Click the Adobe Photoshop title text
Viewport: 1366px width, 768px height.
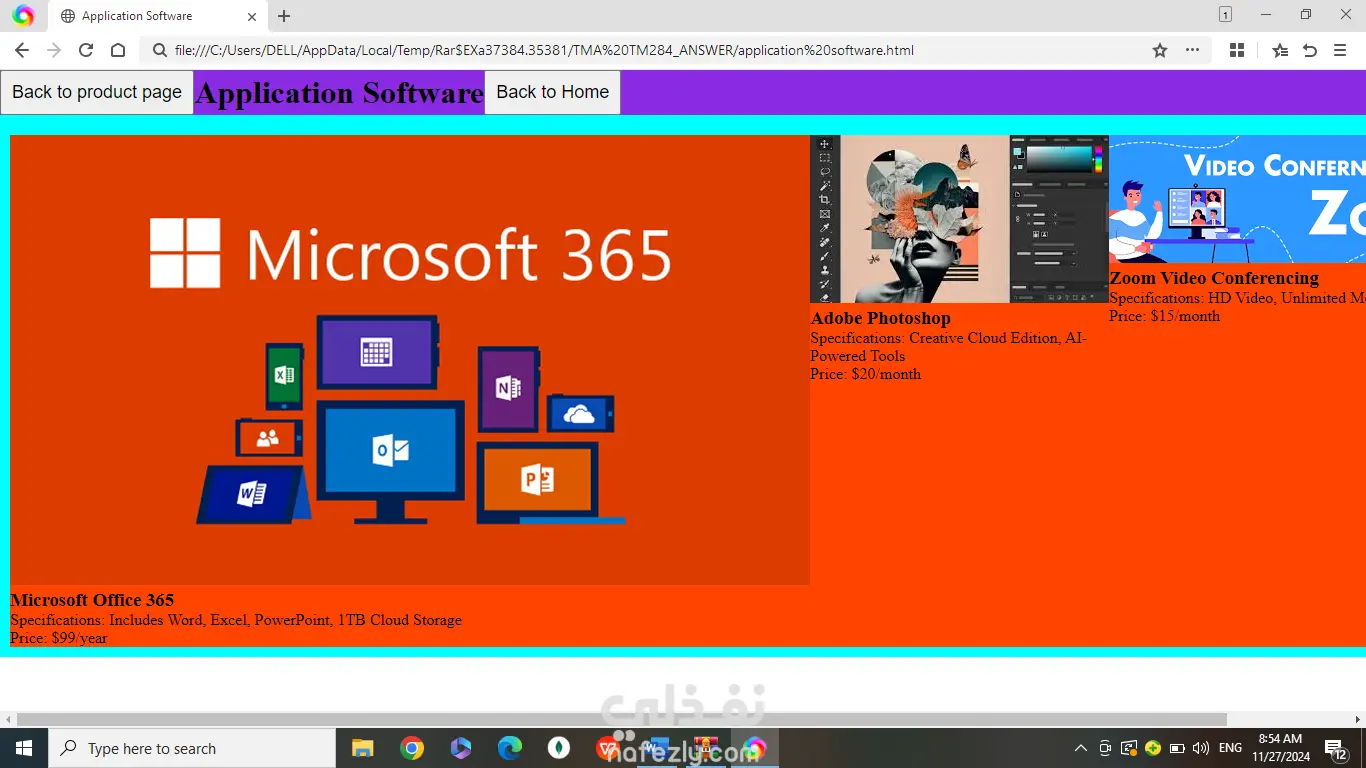pyautogui.click(x=880, y=318)
